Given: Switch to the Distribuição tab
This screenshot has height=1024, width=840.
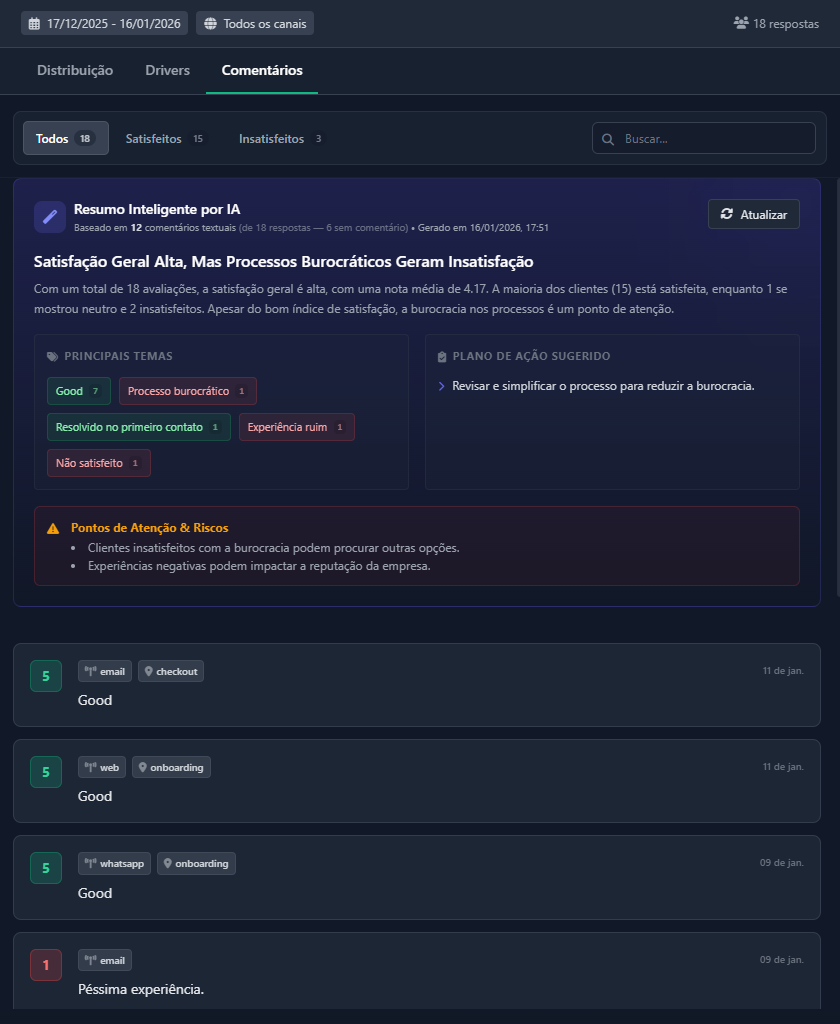Looking at the screenshot, I should (74, 71).
